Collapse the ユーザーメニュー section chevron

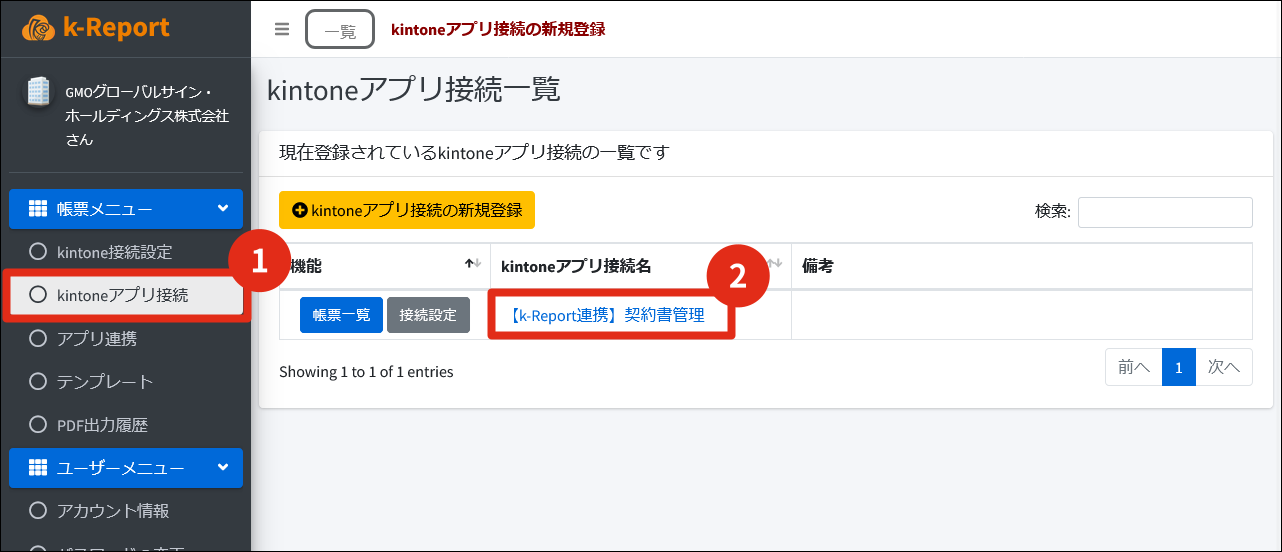click(222, 468)
